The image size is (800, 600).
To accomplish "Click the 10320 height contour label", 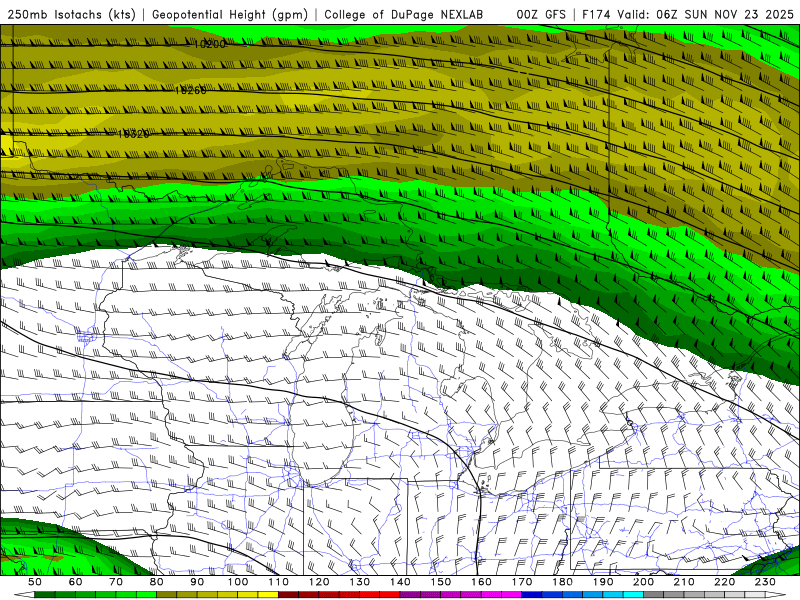I will coord(133,134).
